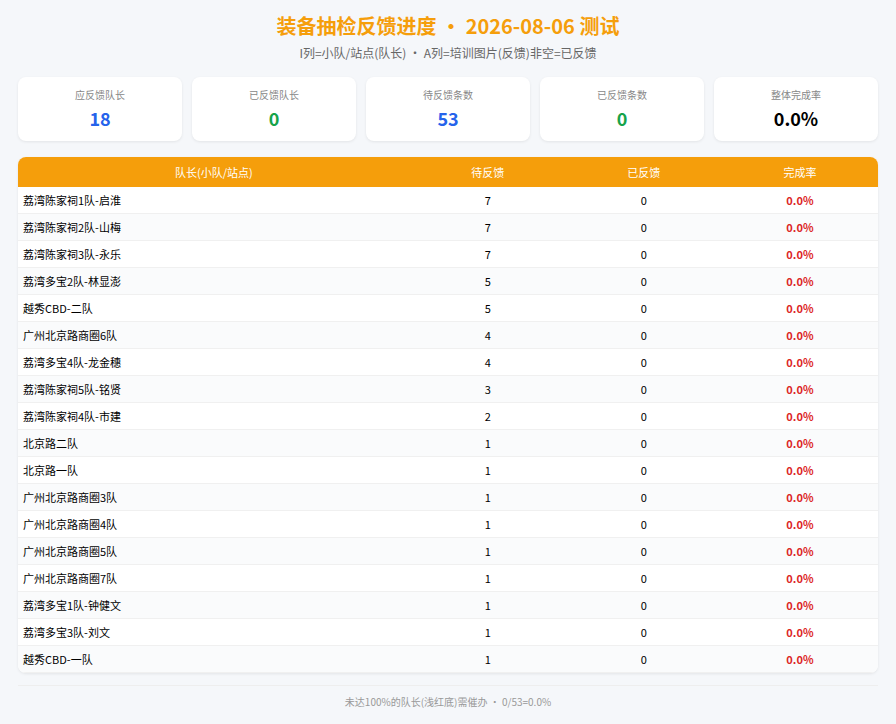Select row 广州北京路商圈5队
Screen dimensions: 896x724
(448, 551)
